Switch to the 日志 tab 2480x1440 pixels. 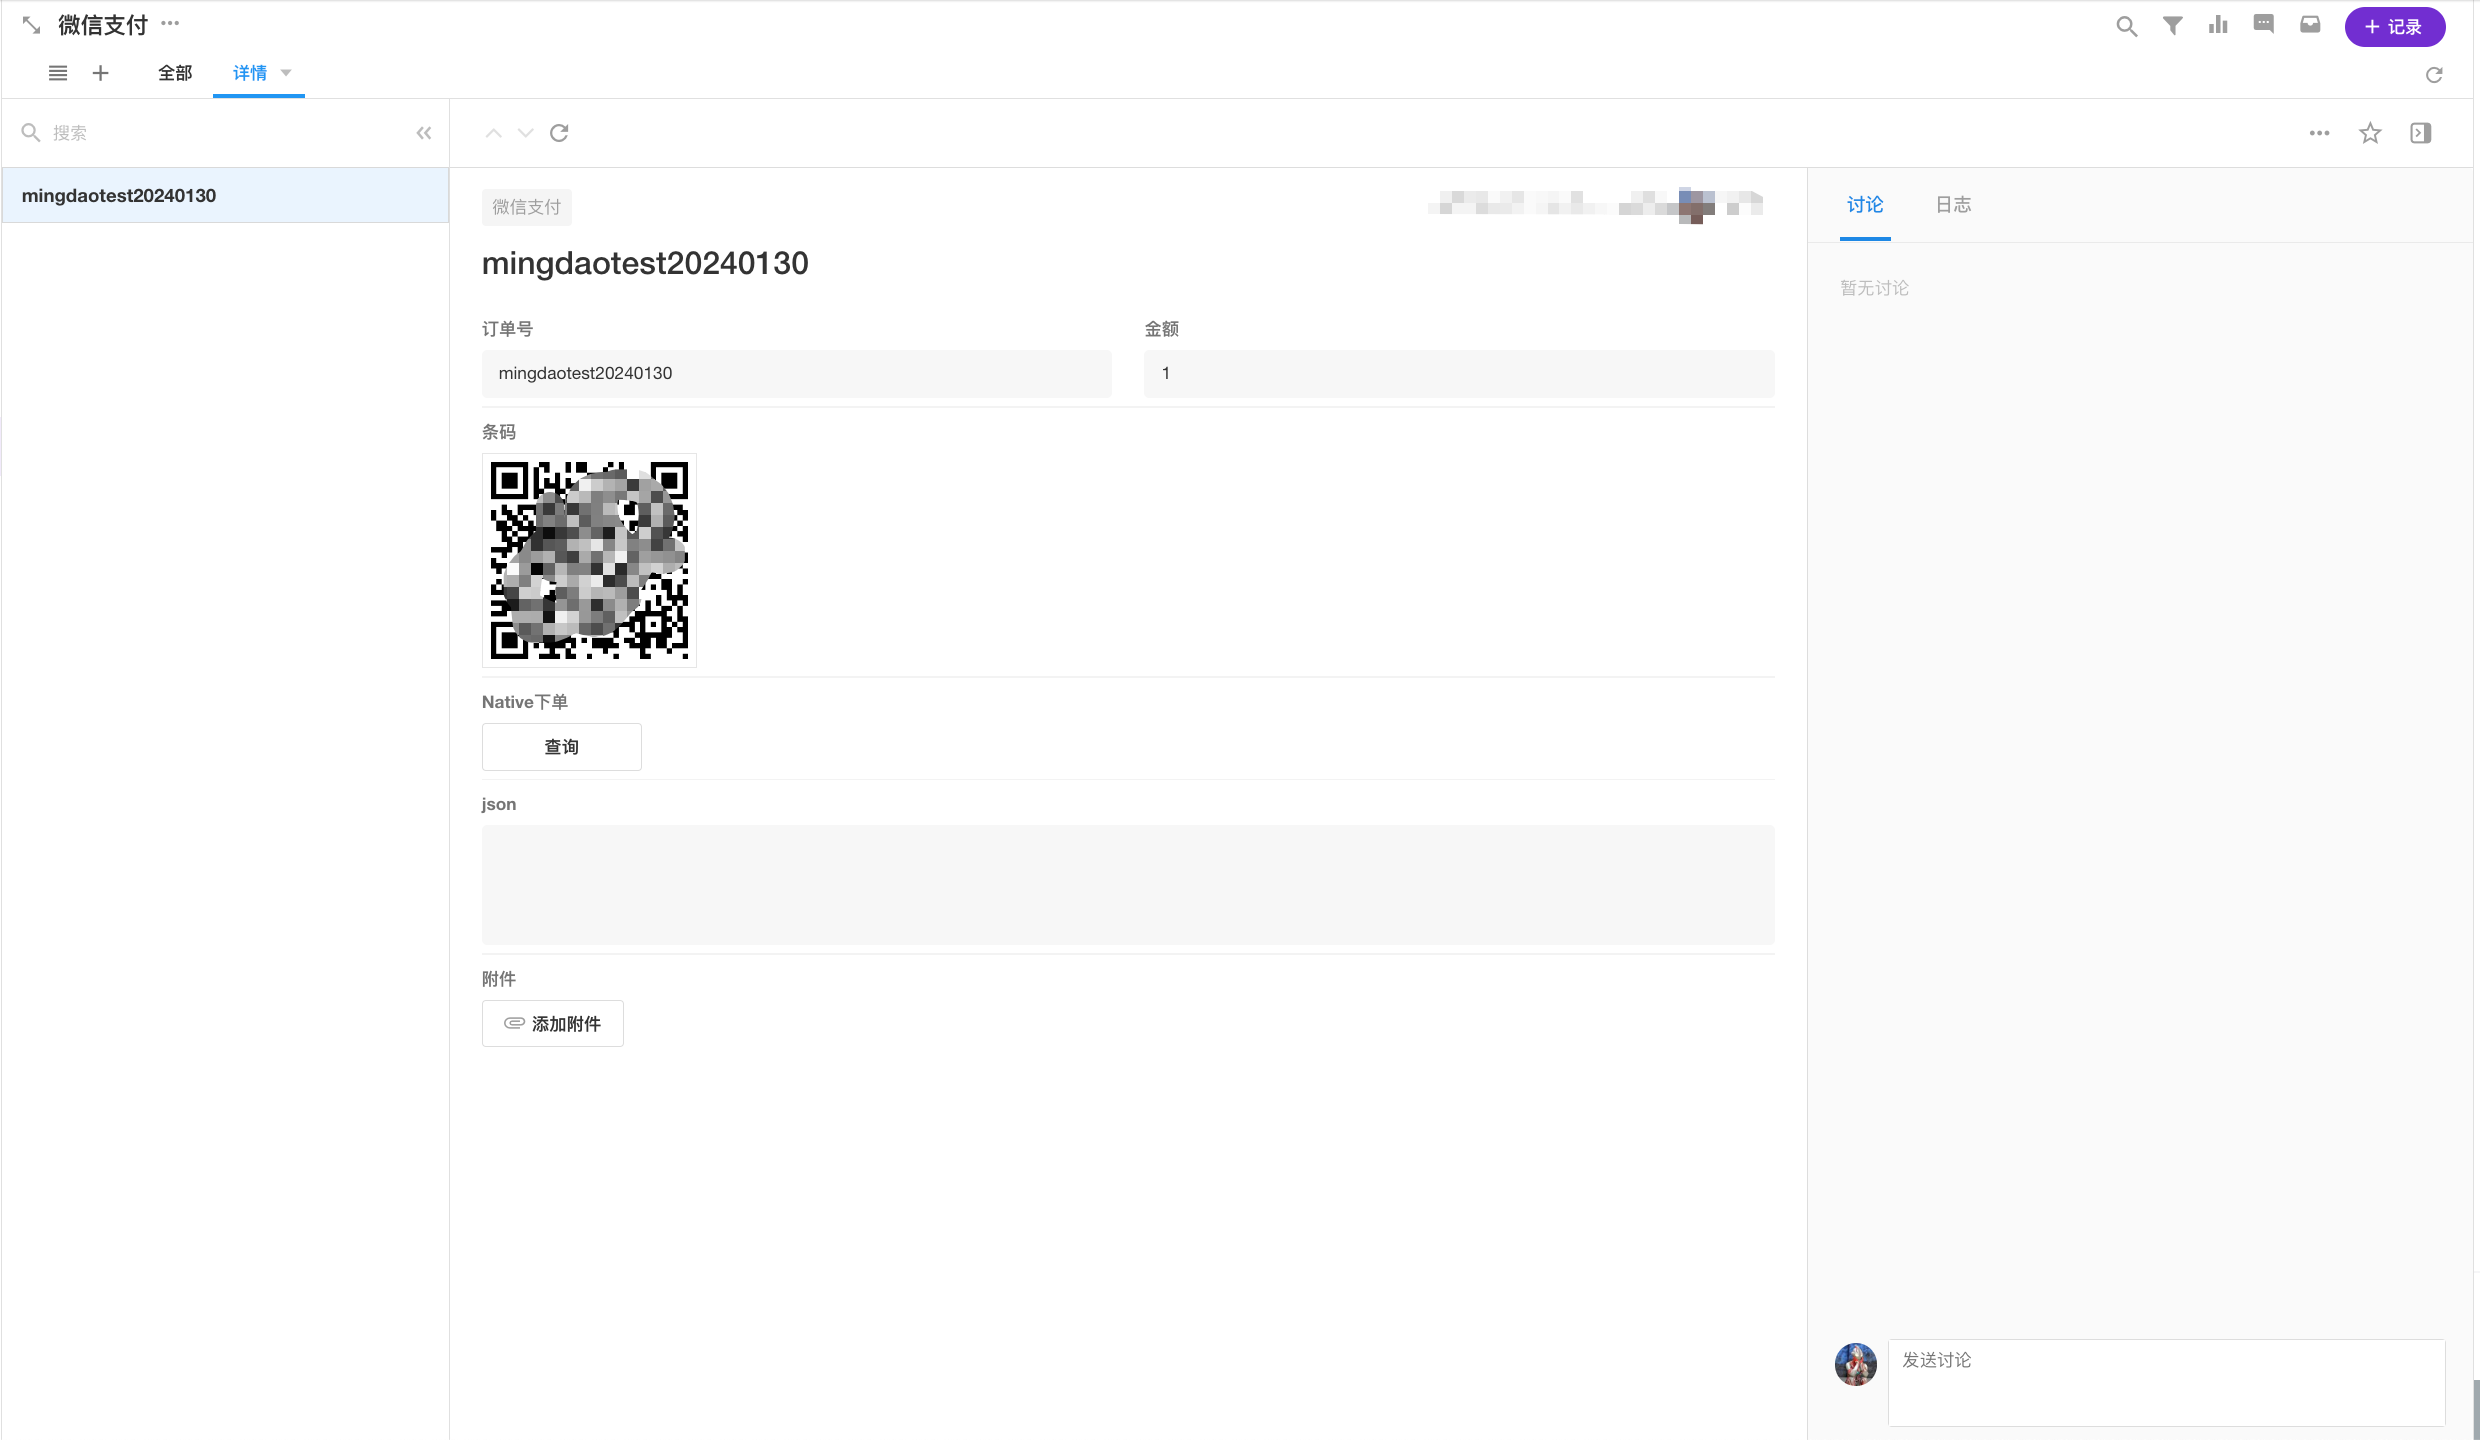point(1953,205)
